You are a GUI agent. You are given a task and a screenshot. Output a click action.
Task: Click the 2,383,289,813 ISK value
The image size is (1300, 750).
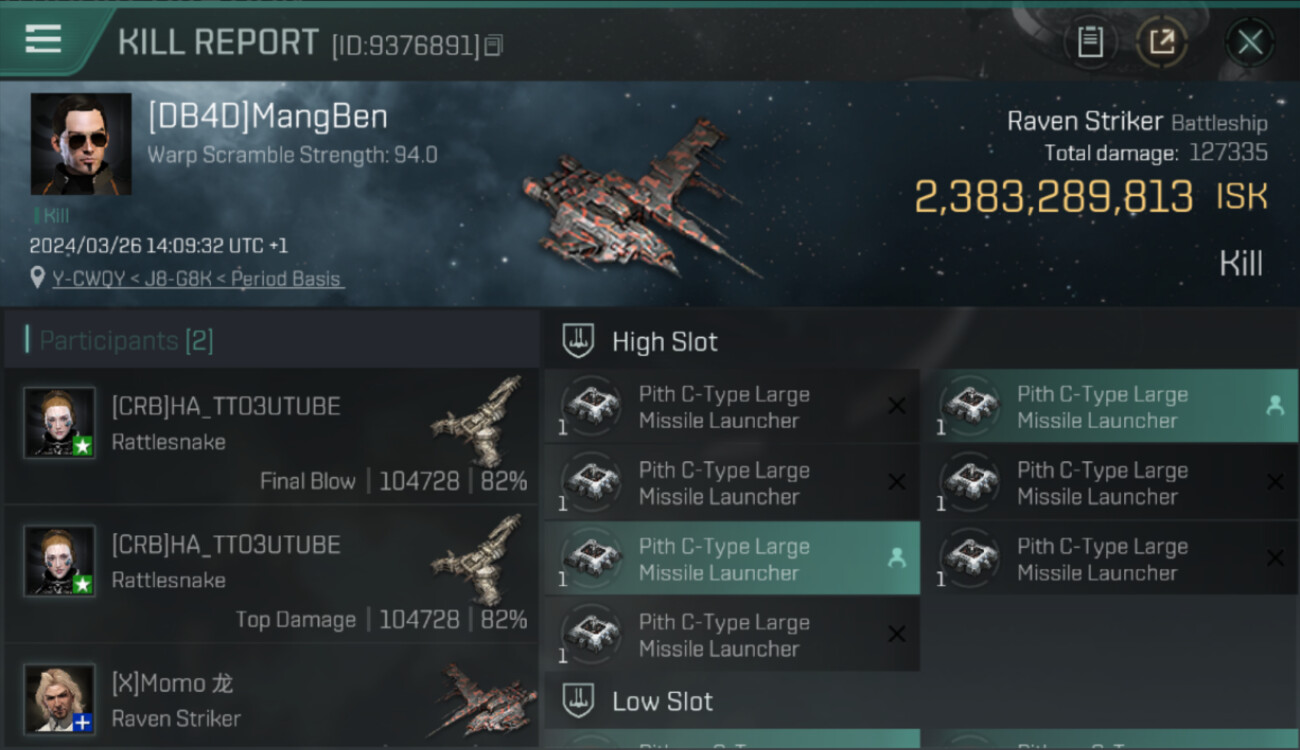(1091, 197)
